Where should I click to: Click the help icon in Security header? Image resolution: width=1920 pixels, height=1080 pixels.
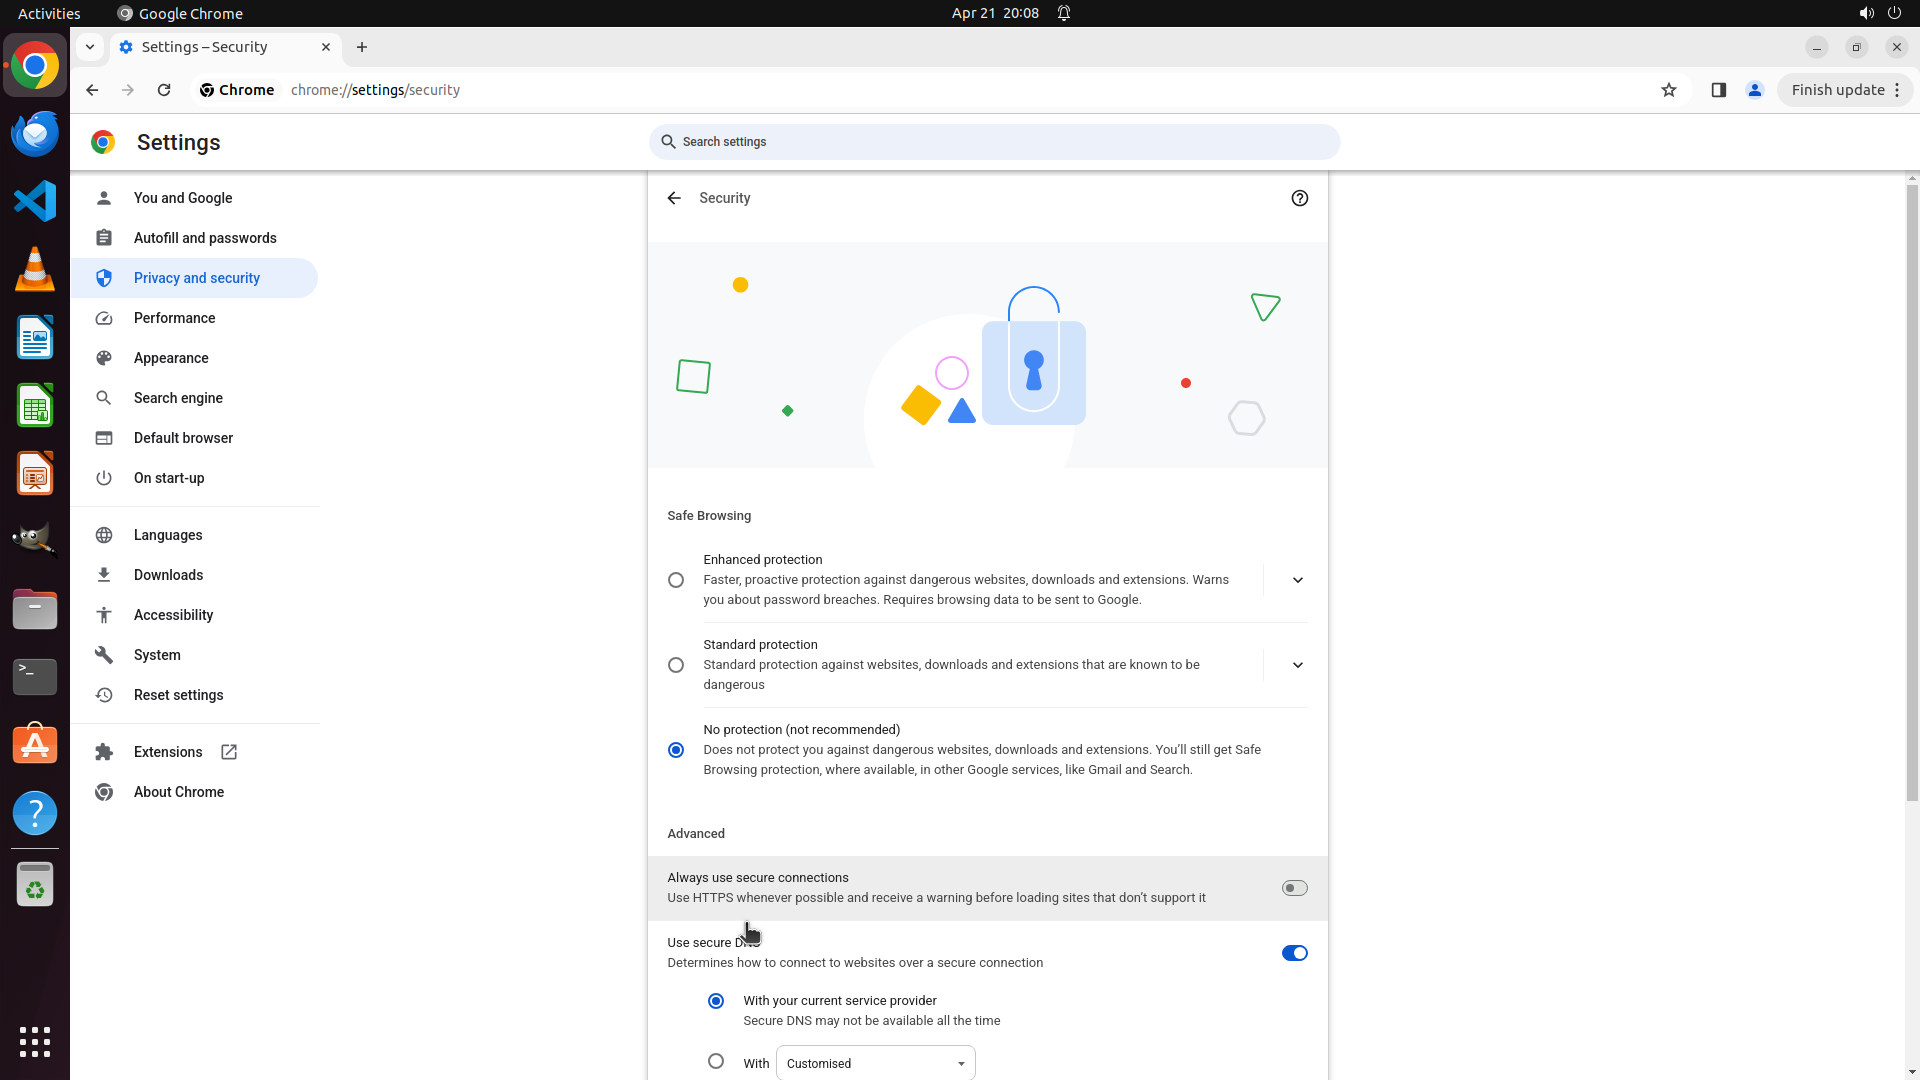click(x=1299, y=198)
